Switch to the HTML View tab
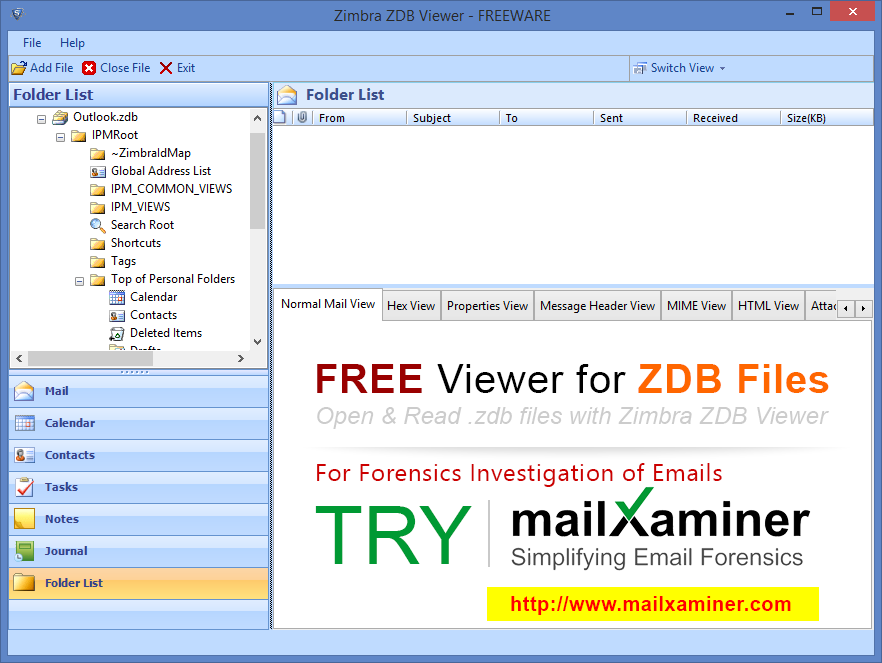 [768, 306]
